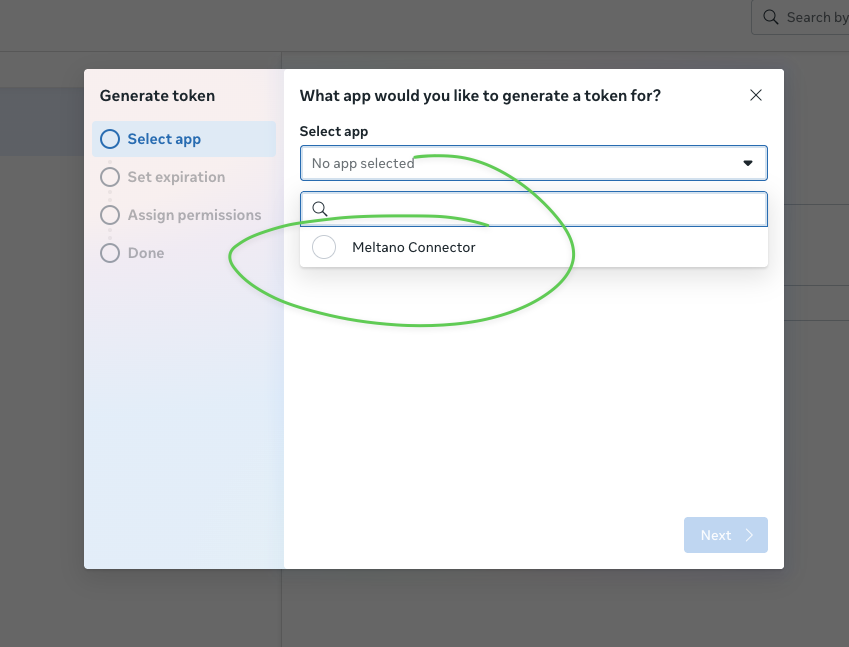Select the Meltano Connector radio button
Viewport: 849px width, 647px height.
(324, 246)
